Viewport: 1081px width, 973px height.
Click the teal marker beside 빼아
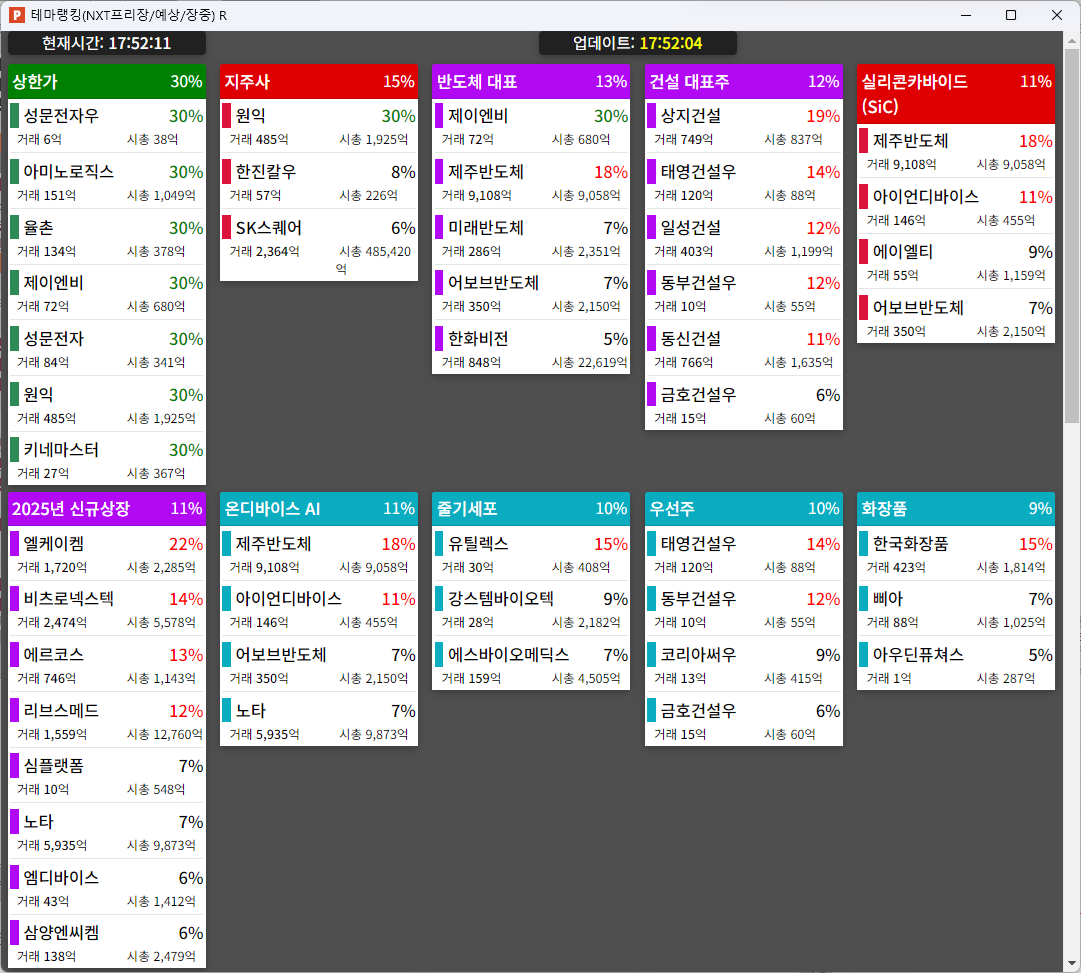click(x=863, y=599)
